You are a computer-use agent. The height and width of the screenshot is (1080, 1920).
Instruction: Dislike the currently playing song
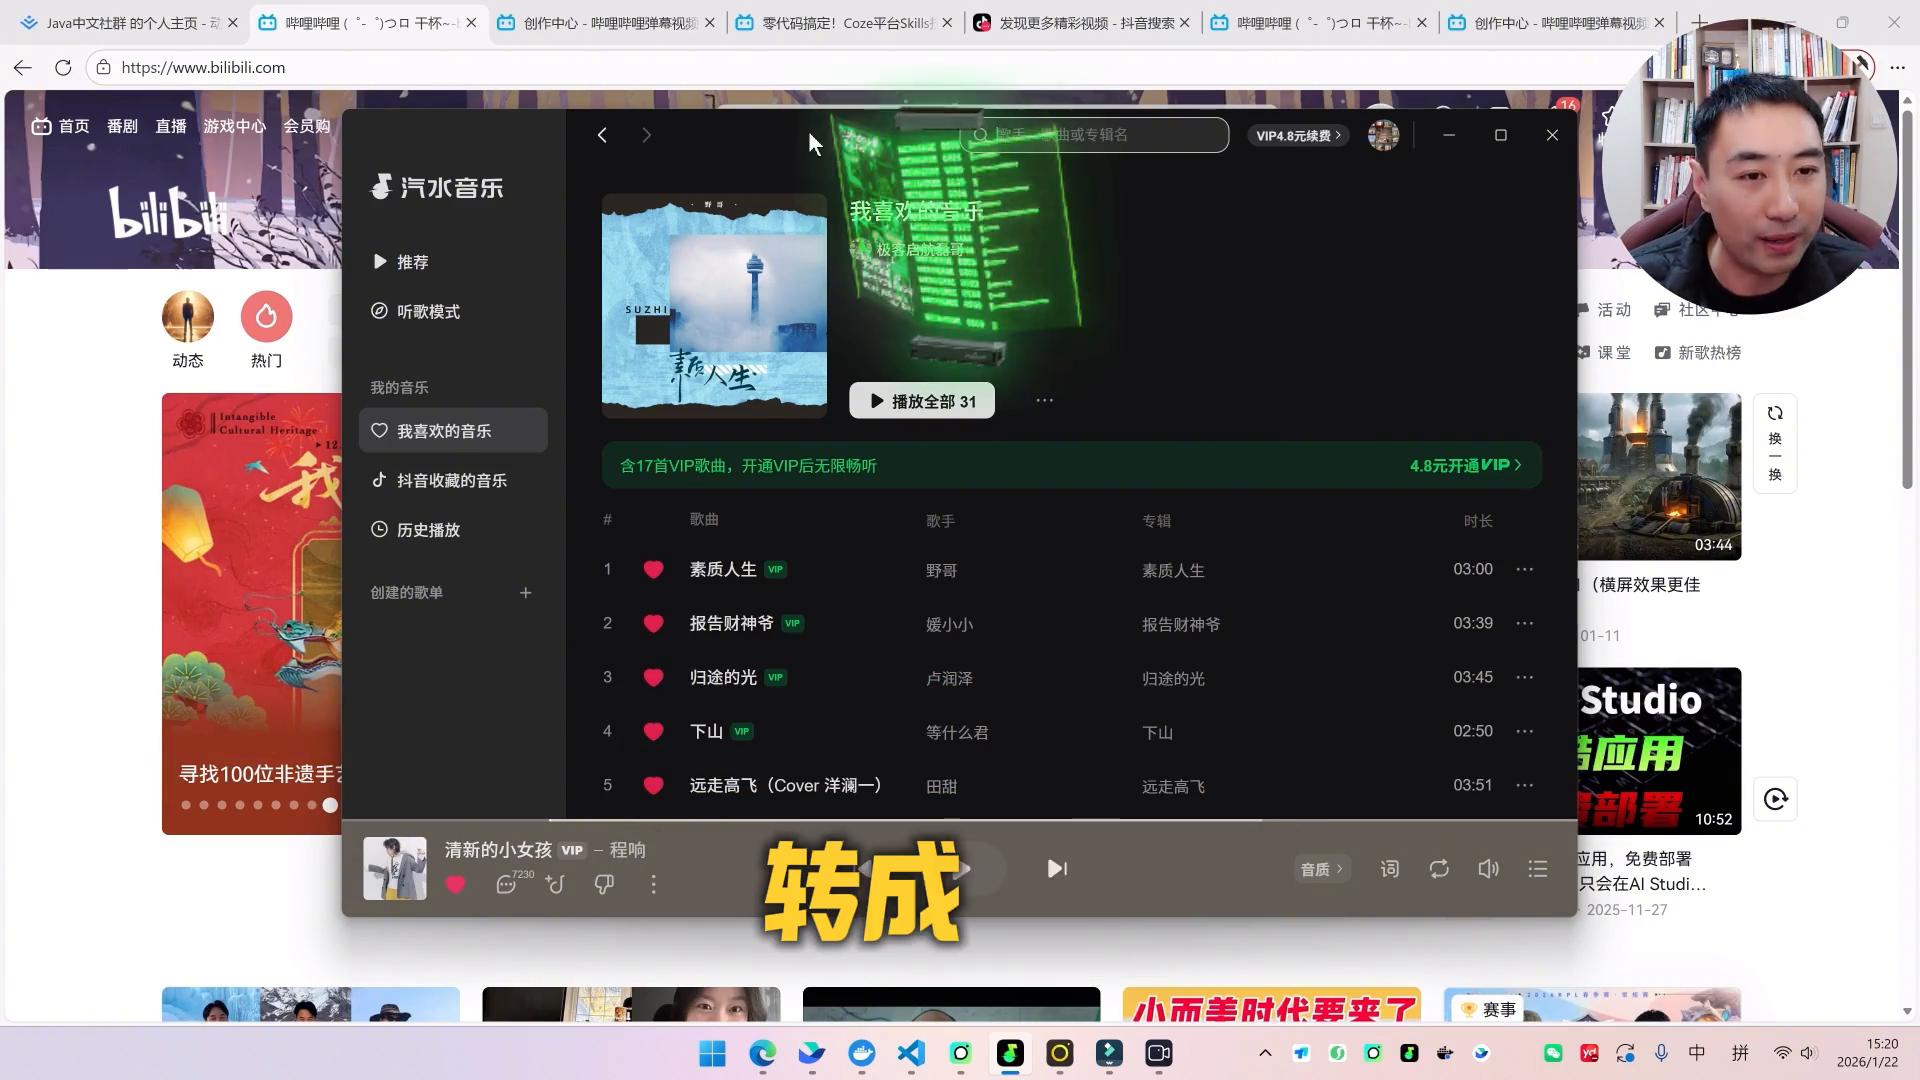coord(604,885)
